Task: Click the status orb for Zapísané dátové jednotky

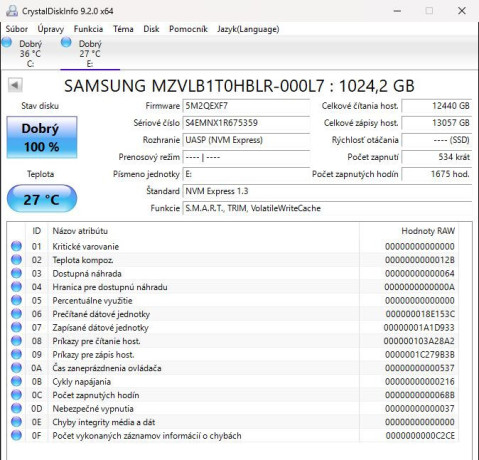Action: click(x=16, y=327)
